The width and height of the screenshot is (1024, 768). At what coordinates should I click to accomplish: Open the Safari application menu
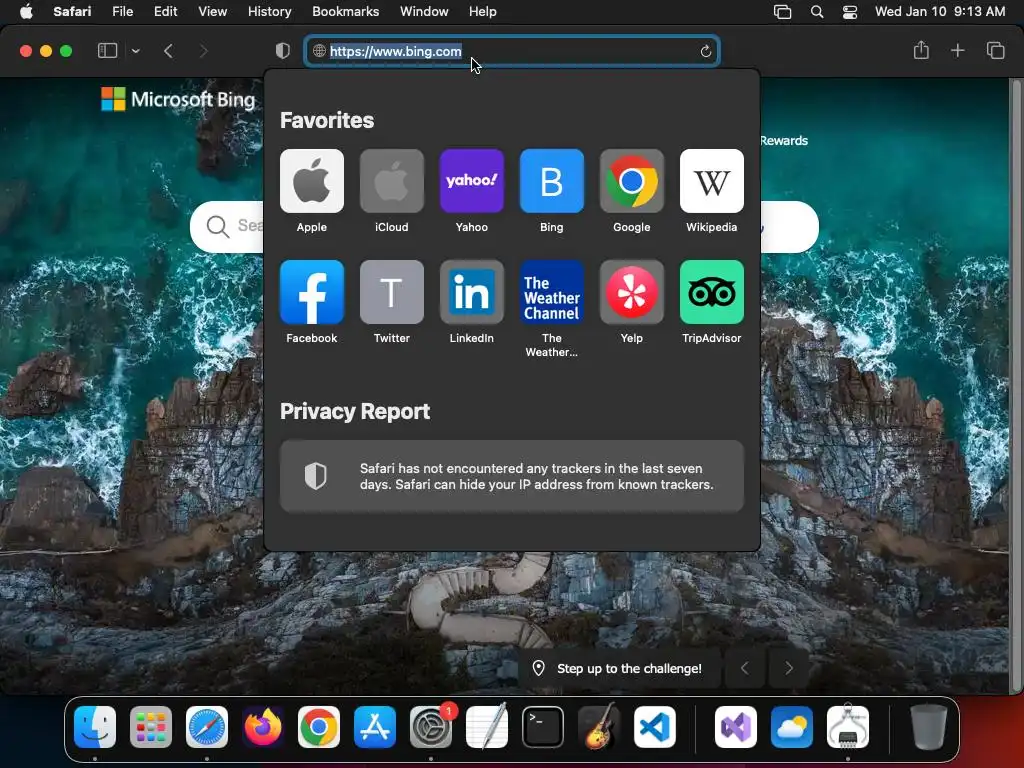click(72, 12)
